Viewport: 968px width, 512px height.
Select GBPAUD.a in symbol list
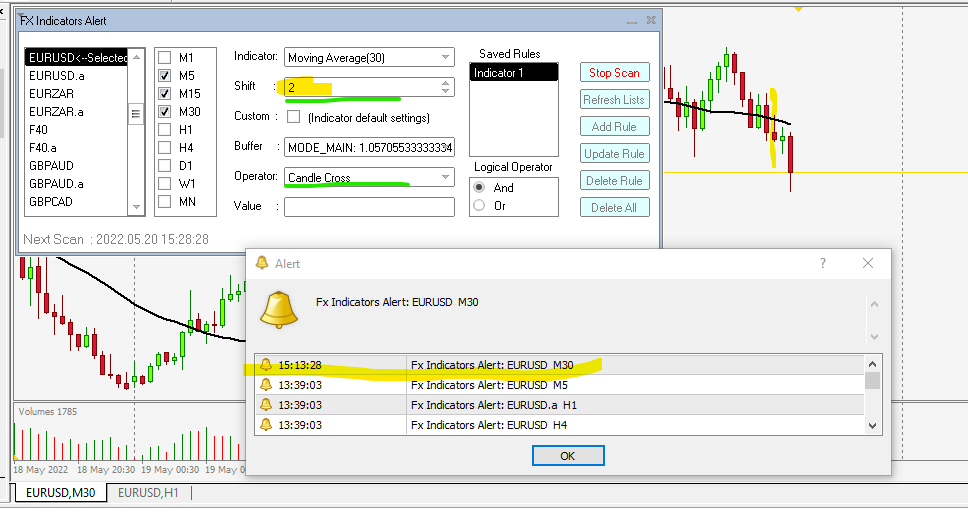(x=77, y=183)
